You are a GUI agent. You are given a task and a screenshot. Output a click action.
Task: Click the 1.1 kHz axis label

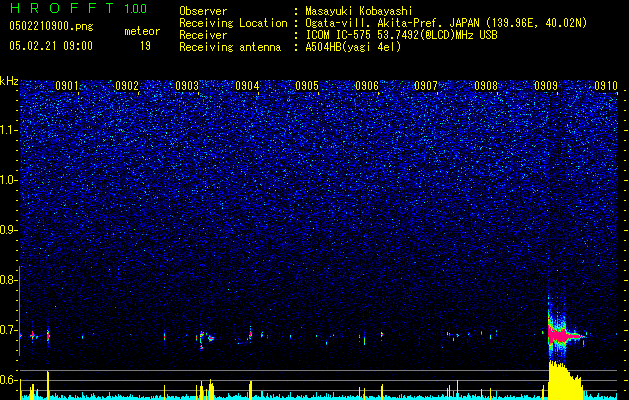point(9,130)
